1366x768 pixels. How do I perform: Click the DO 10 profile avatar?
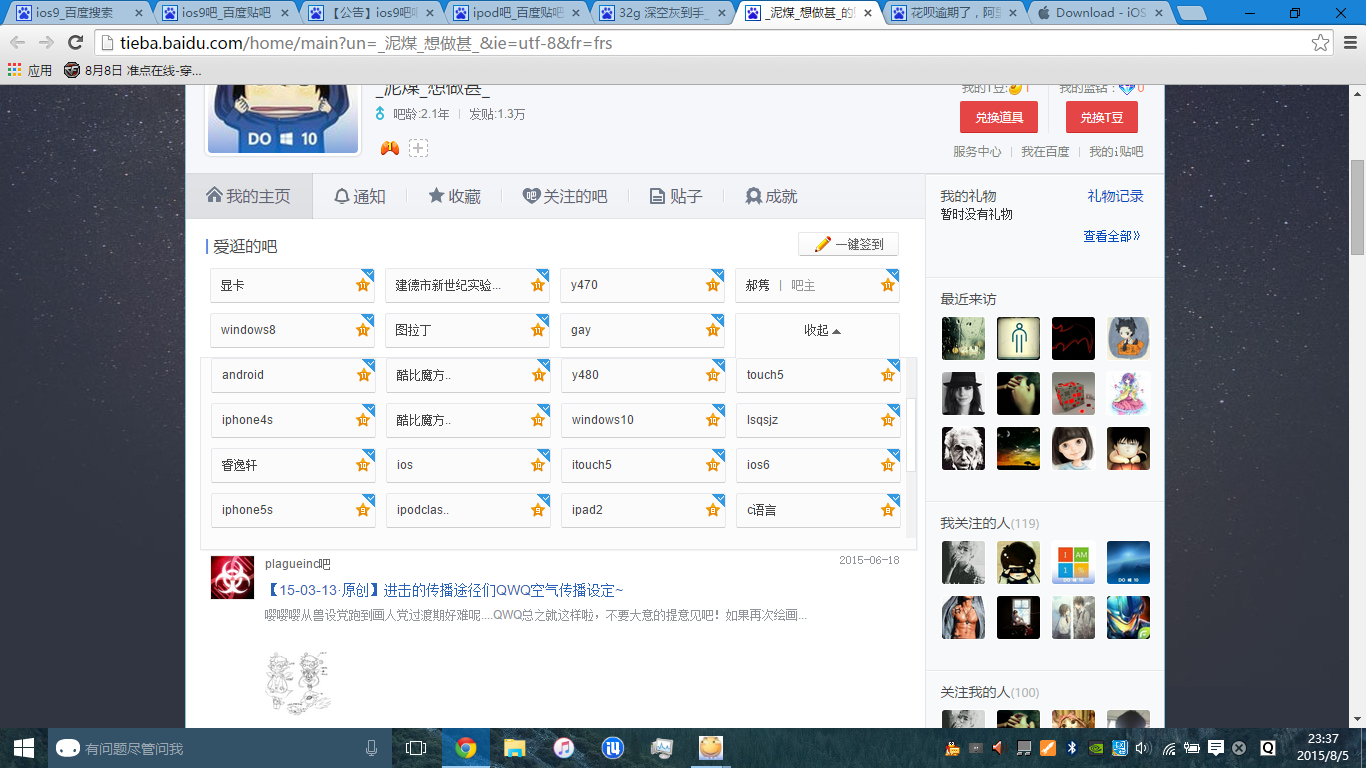tap(282, 118)
